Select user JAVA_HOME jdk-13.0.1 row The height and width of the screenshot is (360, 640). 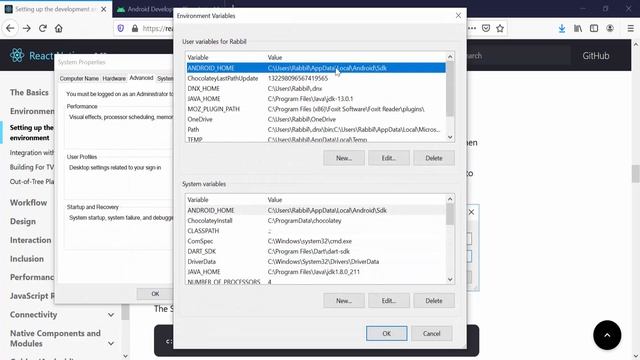pos(316,98)
